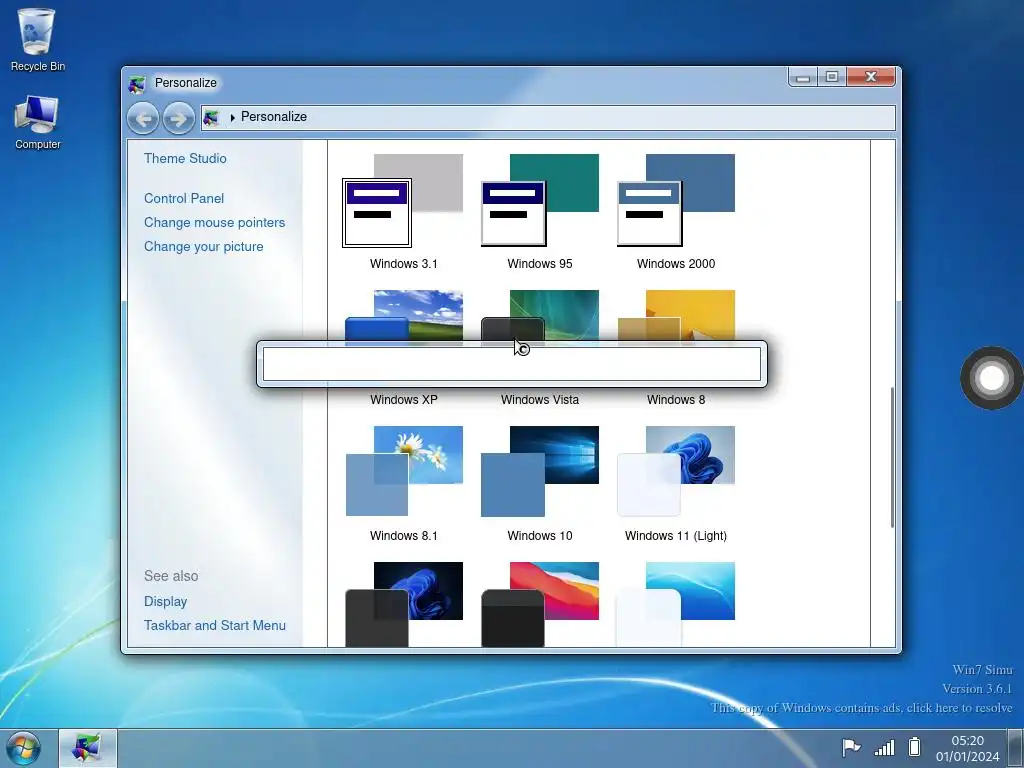Click the ads notice to resolve
The height and width of the screenshot is (768, 1024).
[861, 708]
